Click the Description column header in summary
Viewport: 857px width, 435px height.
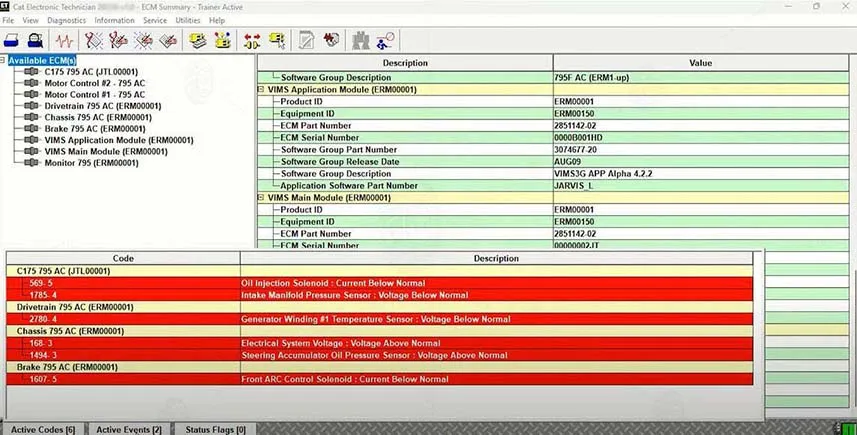[405, 63]
